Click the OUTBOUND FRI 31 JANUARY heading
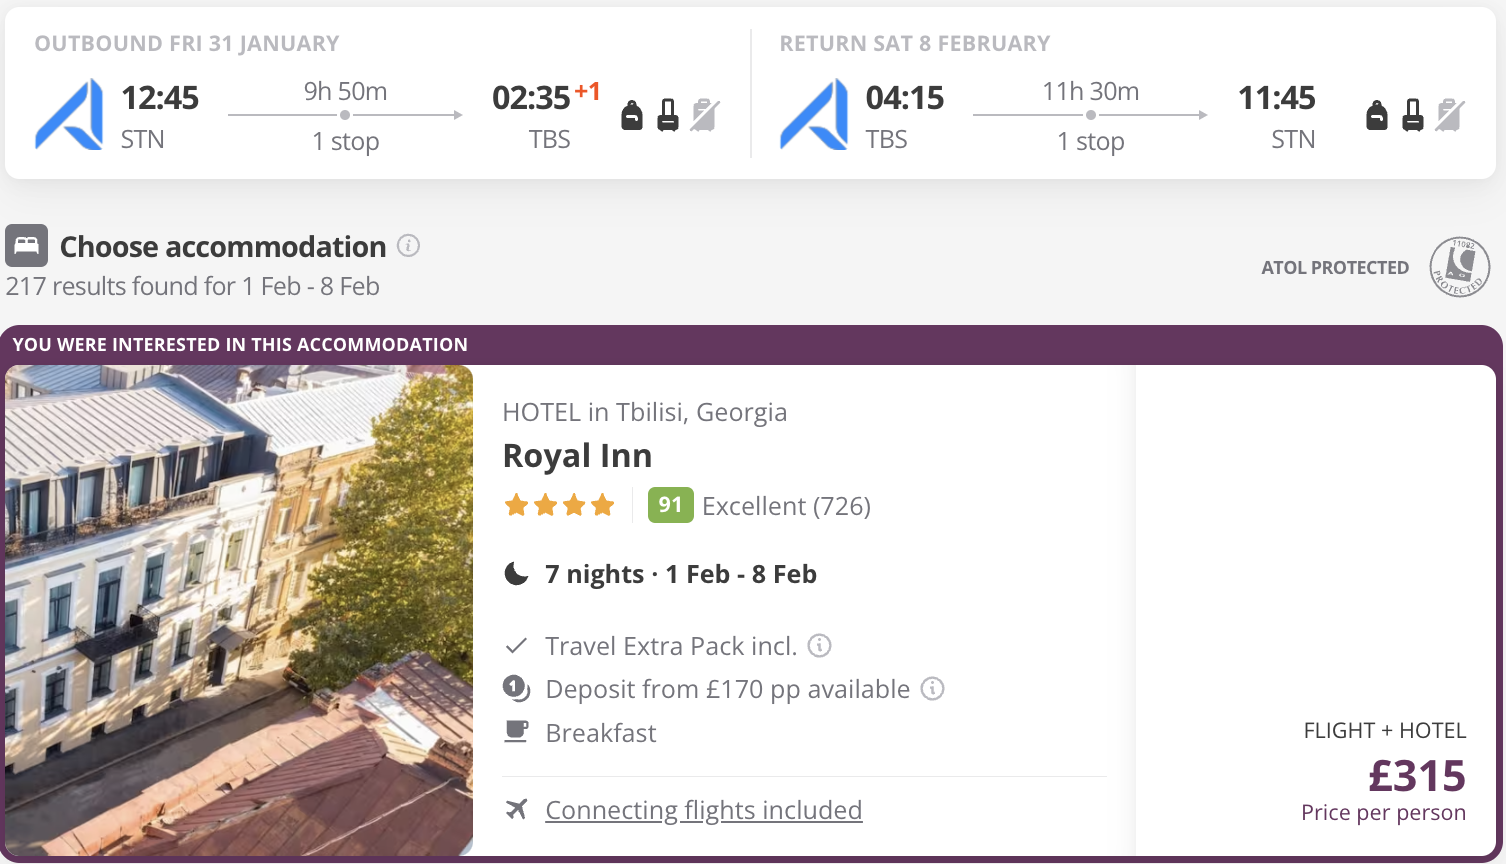 coord(187,44)
